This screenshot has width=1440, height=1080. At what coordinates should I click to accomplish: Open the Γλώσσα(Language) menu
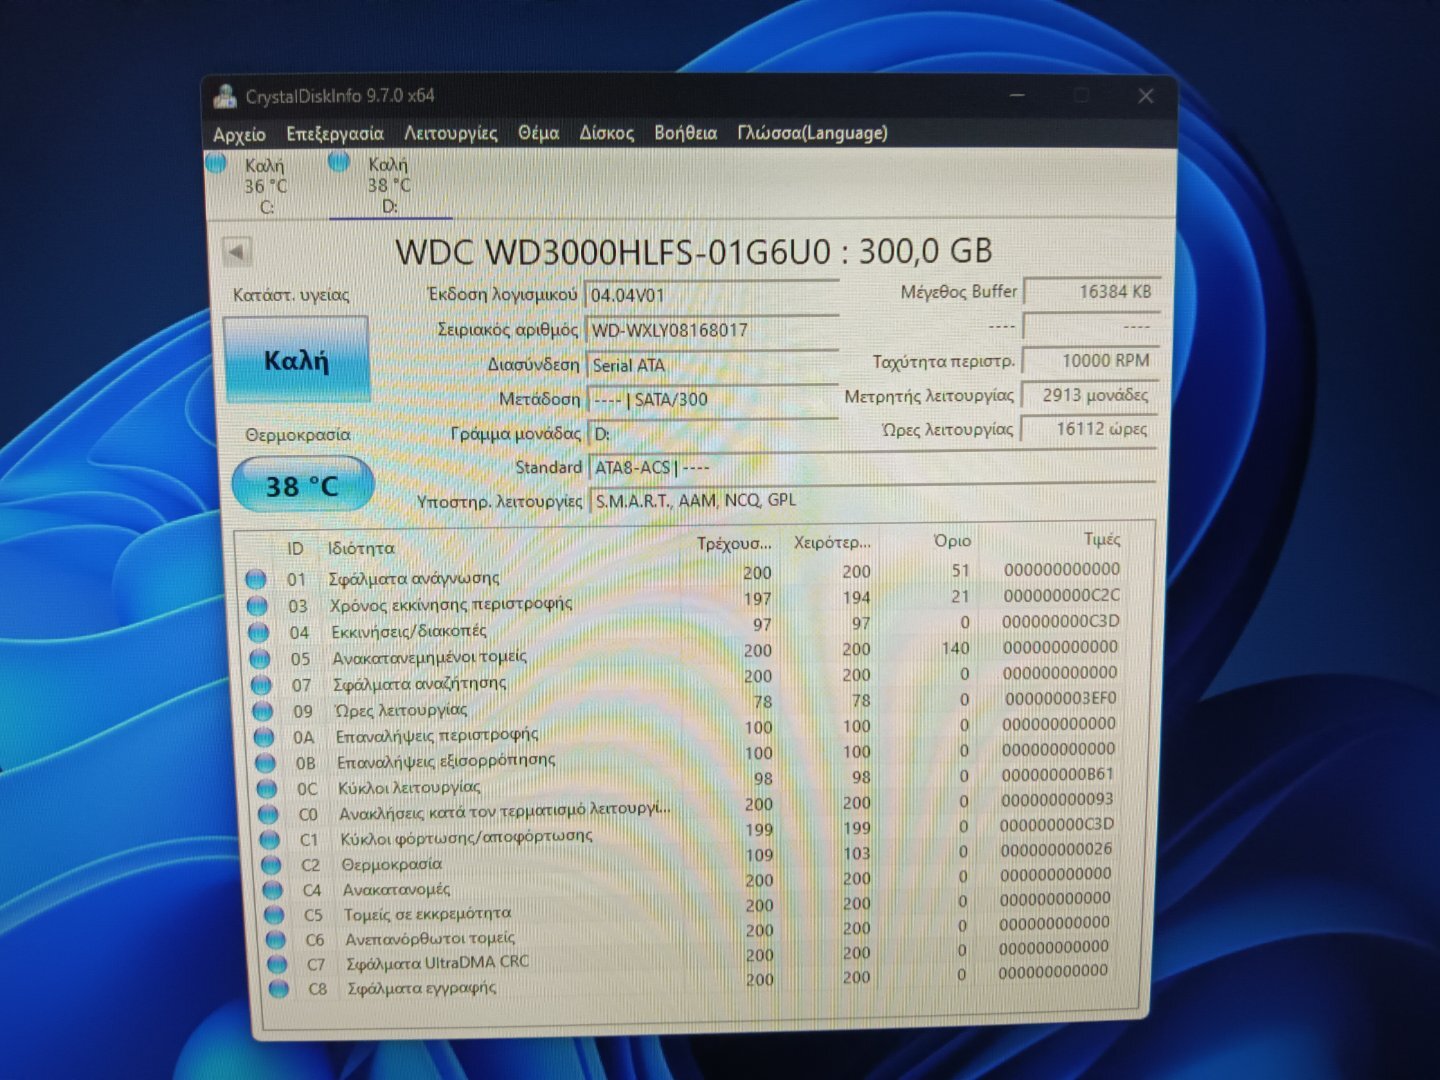tap(812, 132)
